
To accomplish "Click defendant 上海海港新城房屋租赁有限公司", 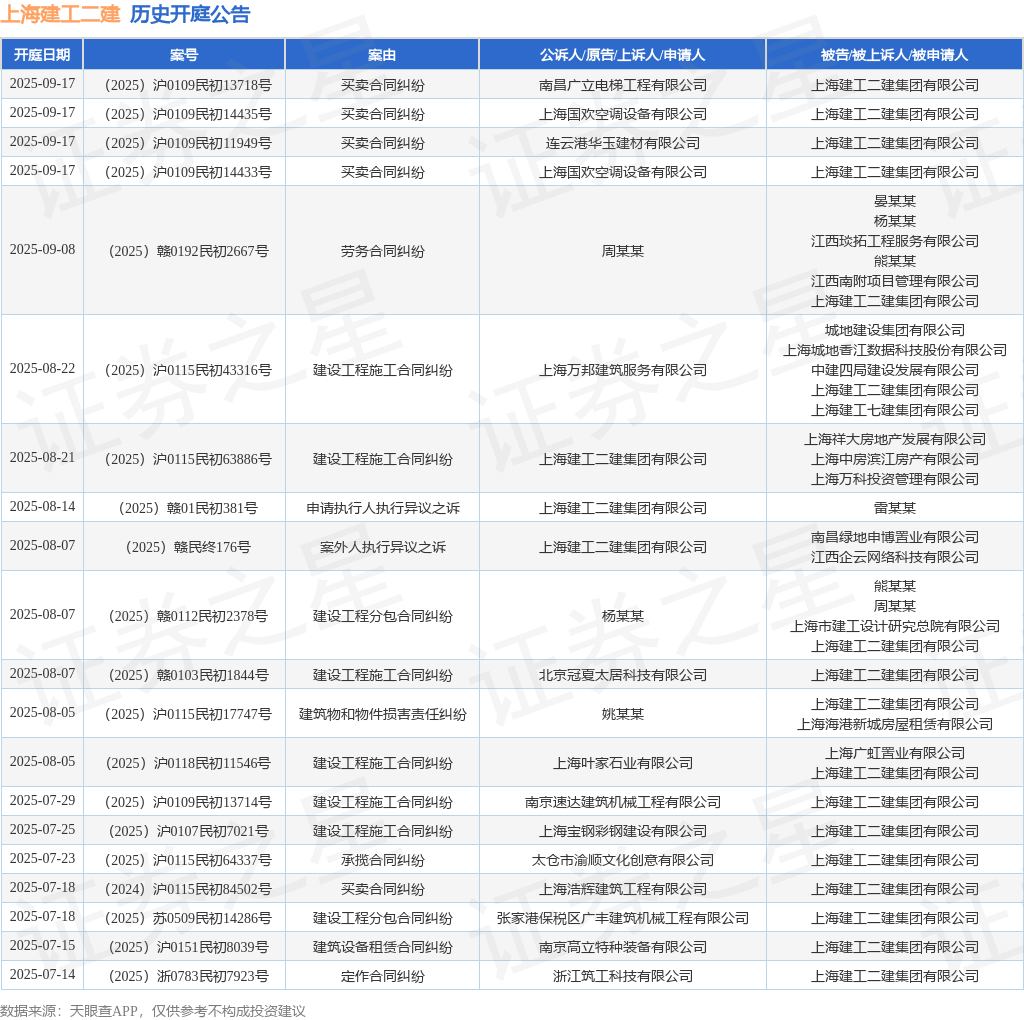I will point(895,724).
